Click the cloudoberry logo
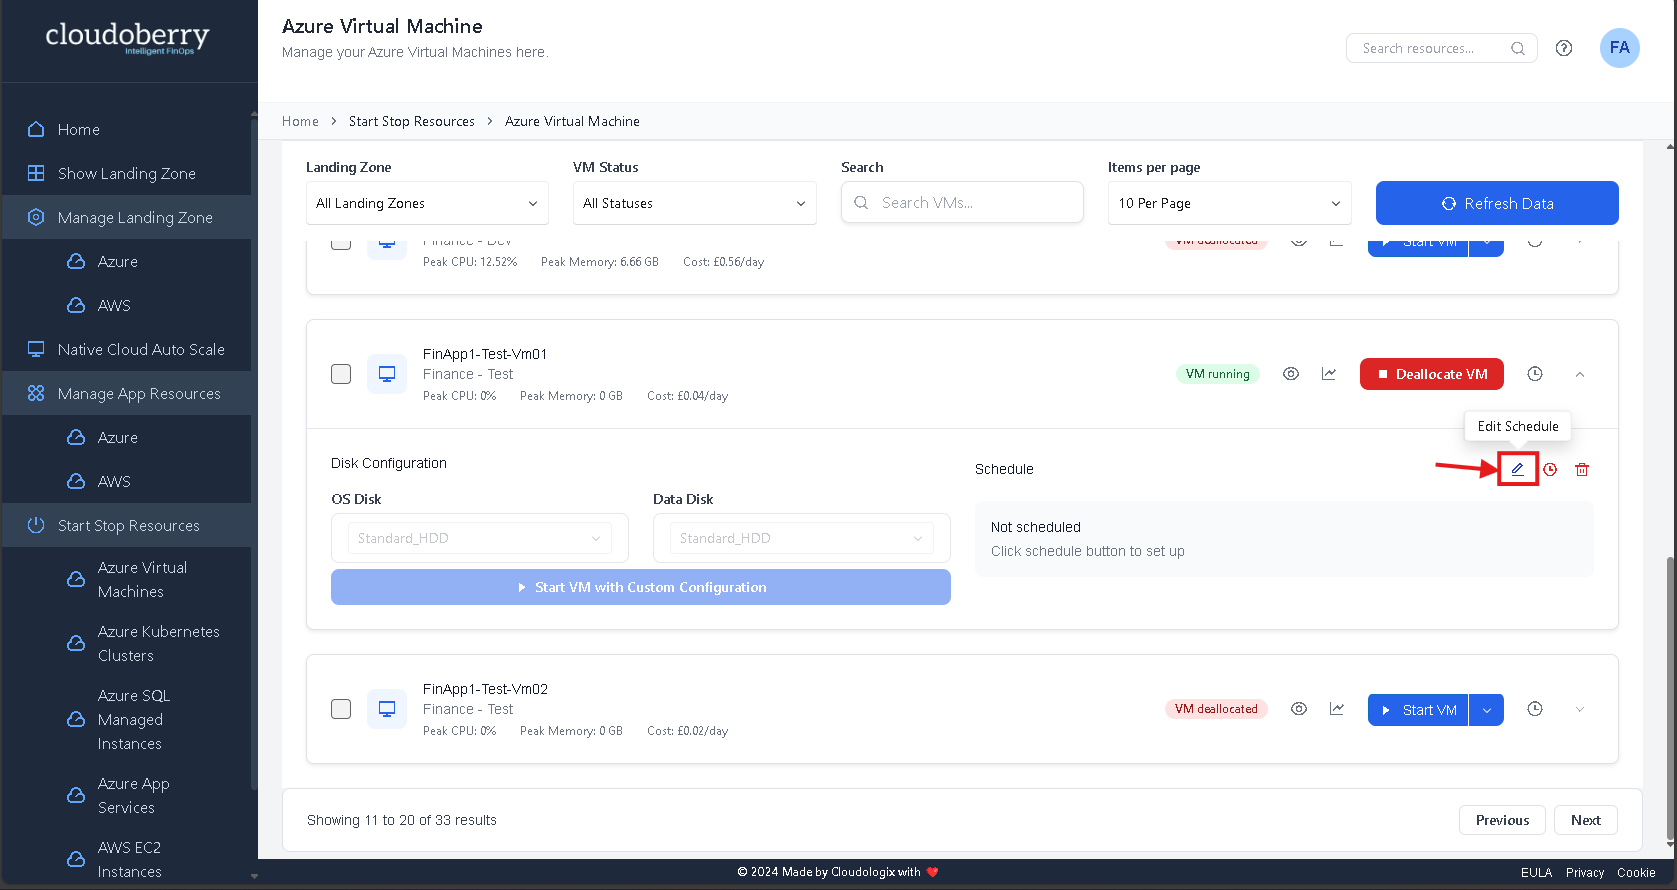 coord(128,38)
